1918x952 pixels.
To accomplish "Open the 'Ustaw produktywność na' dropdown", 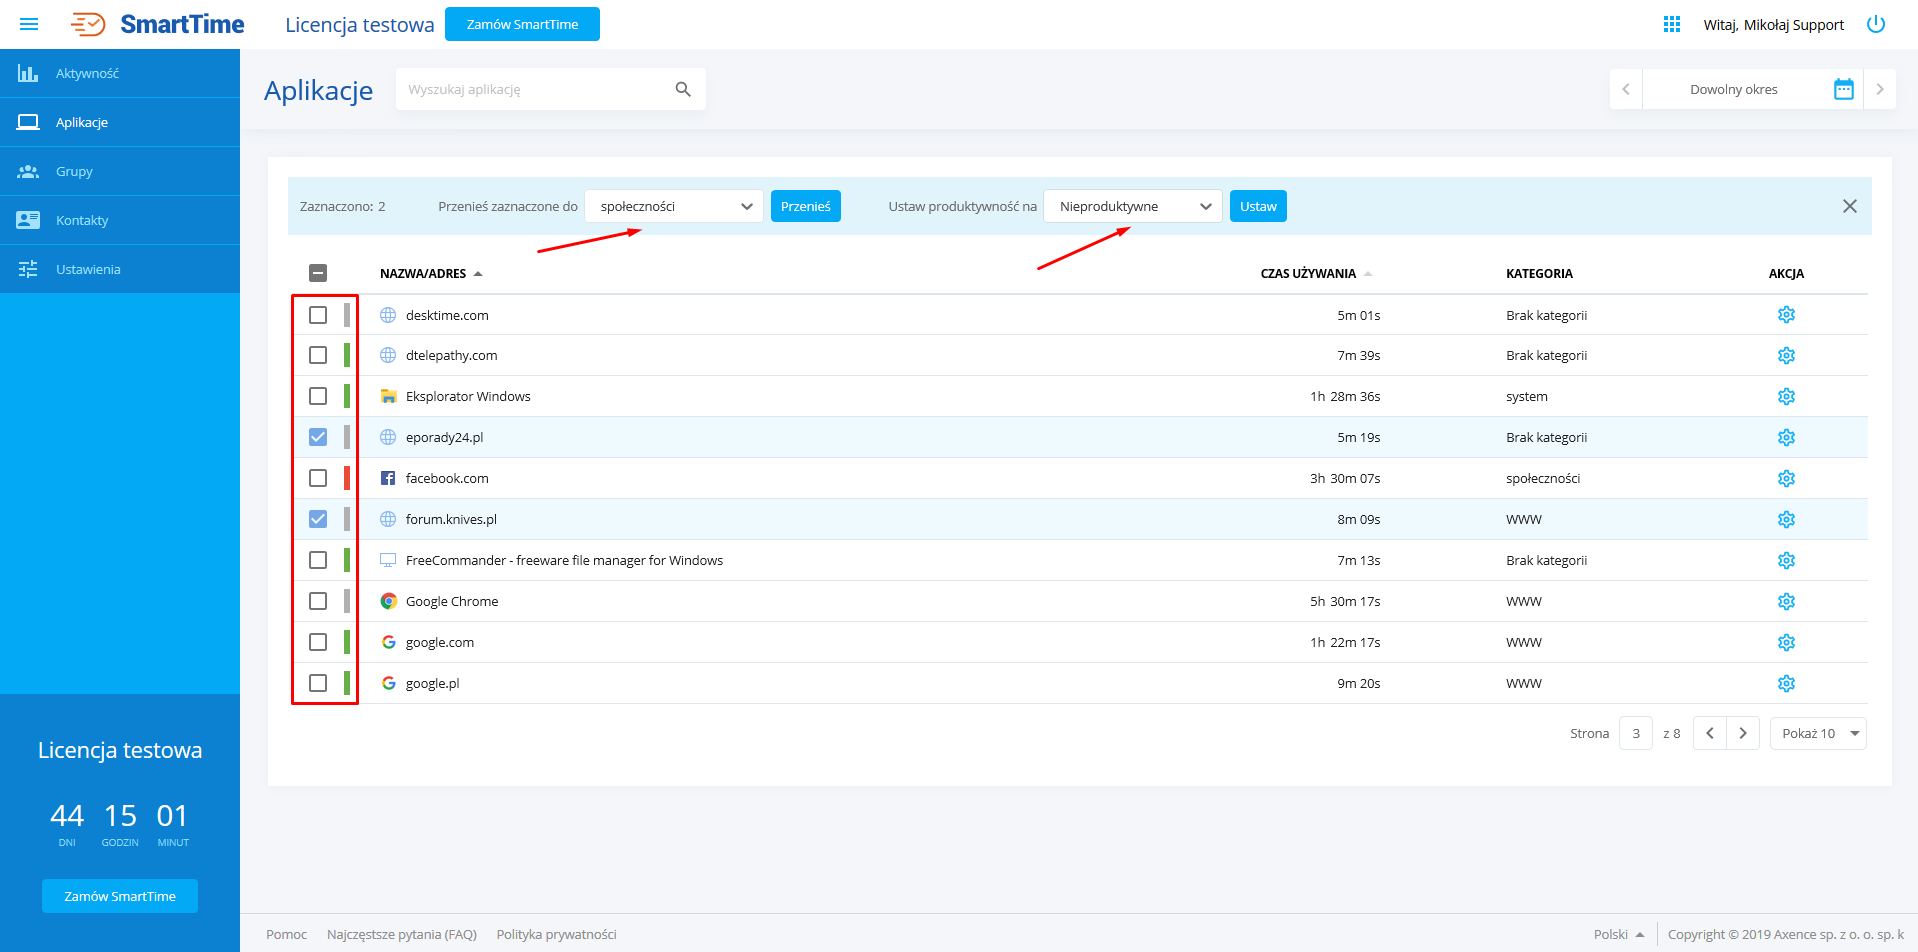I will click(1131, 206).
